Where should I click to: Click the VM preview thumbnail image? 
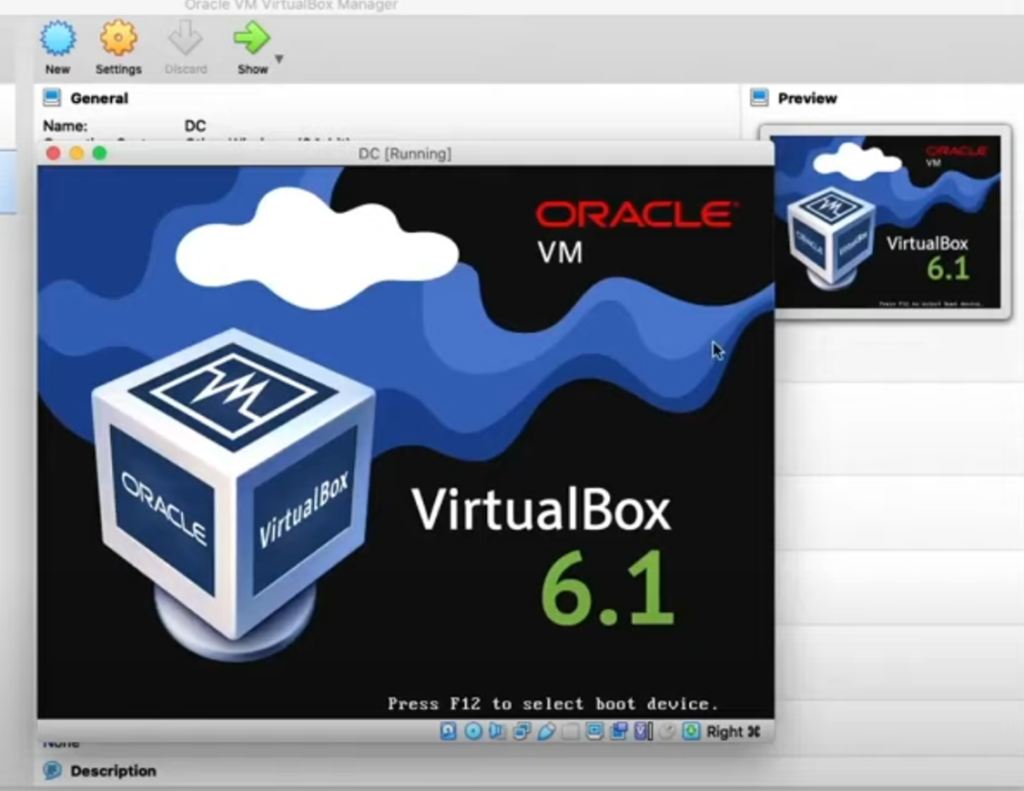[x=885, y=221]
